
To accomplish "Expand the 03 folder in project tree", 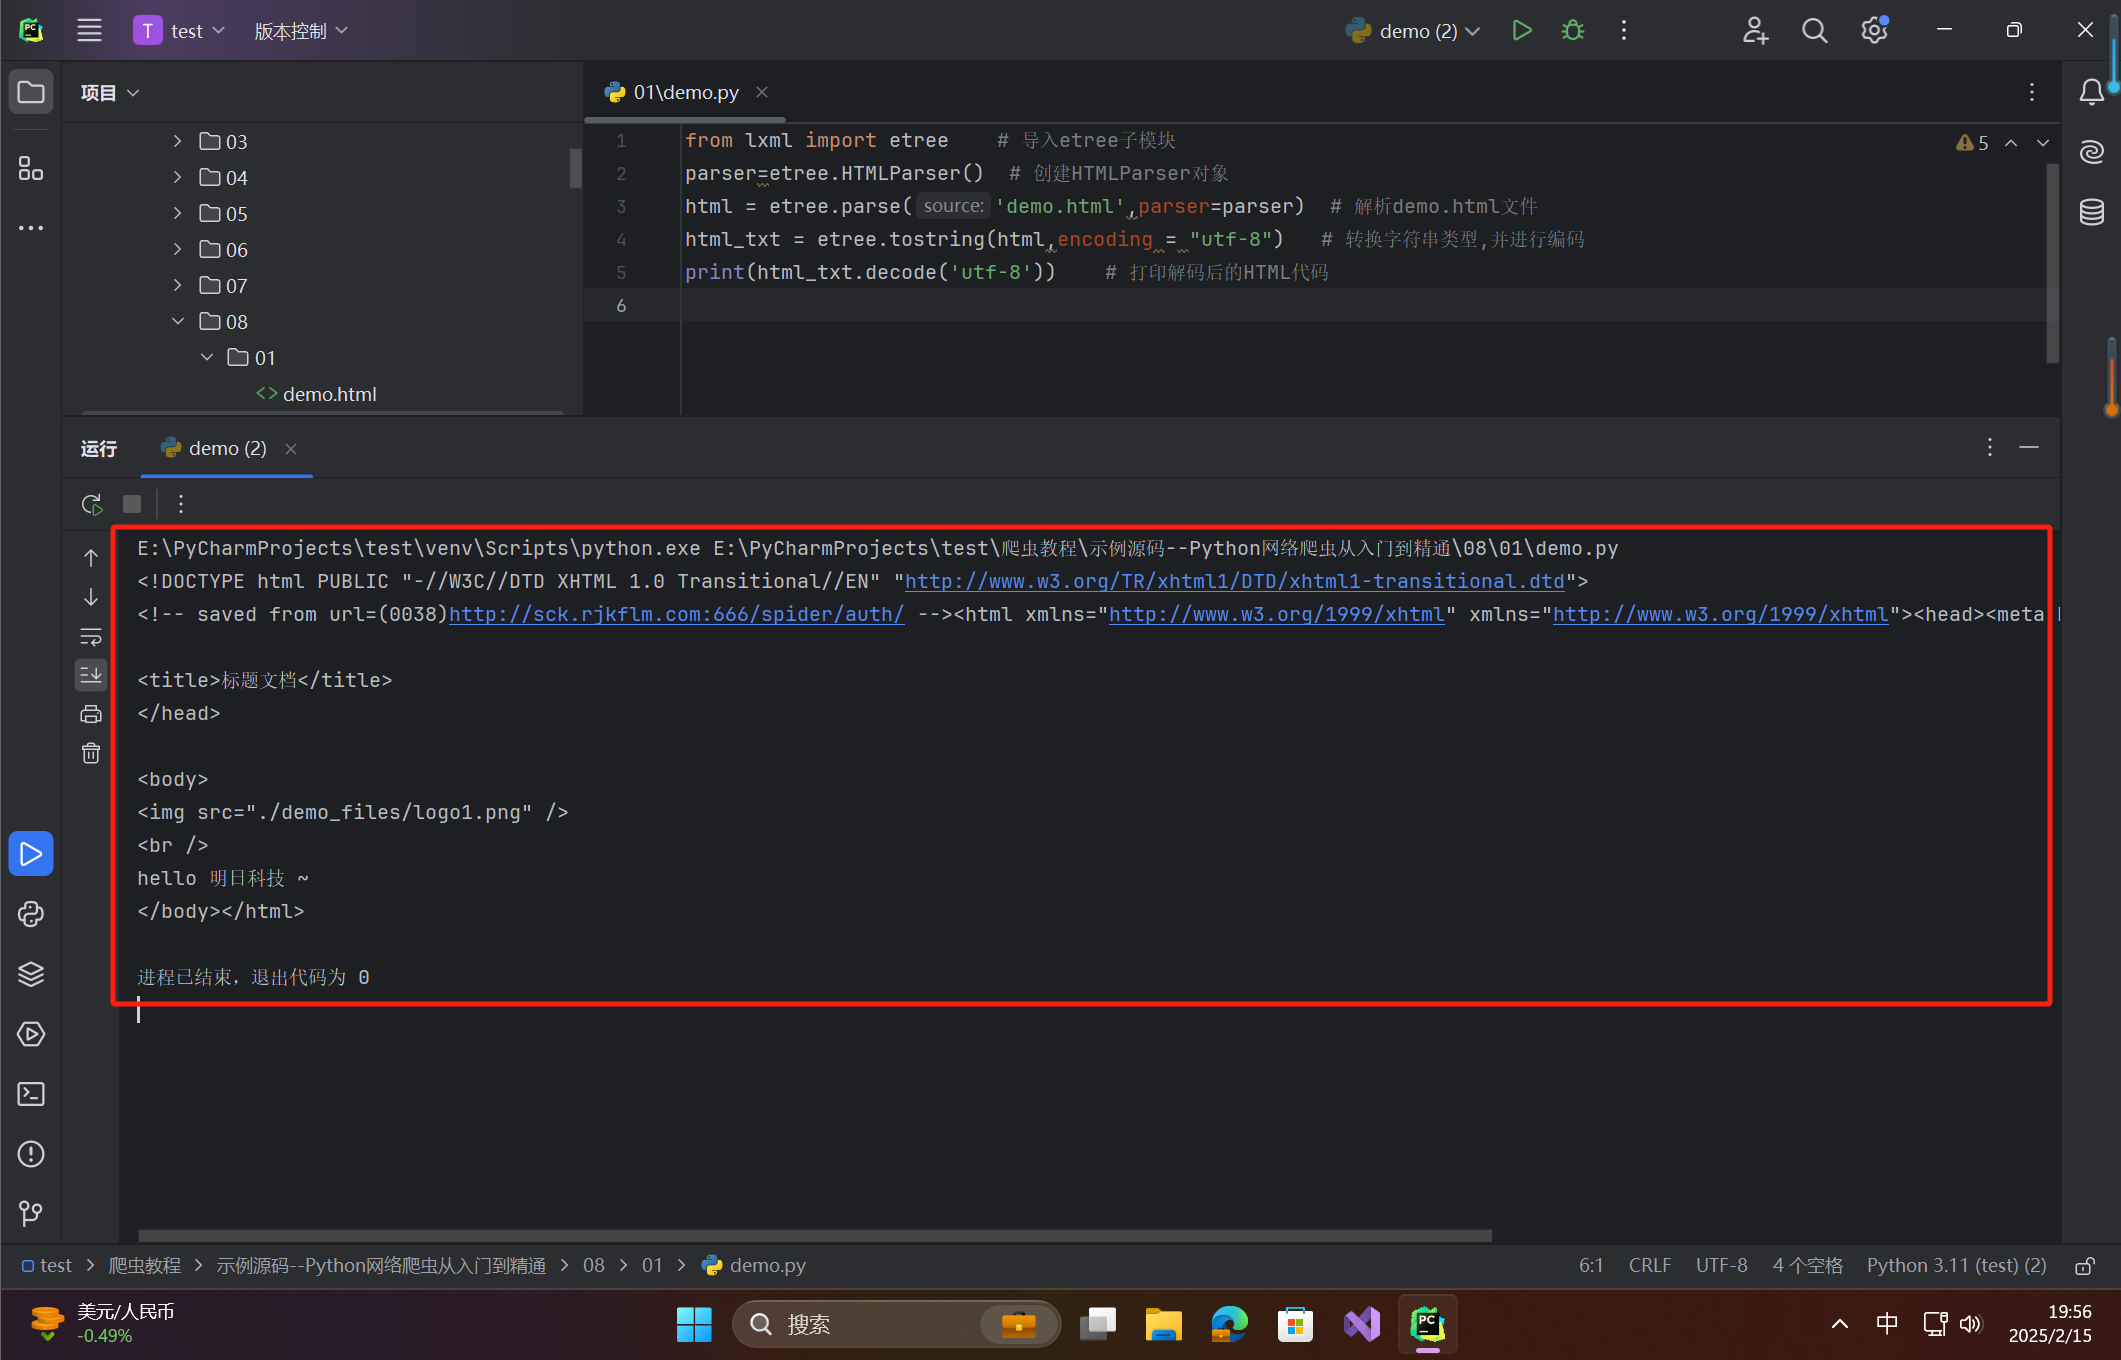I will [x=177, y=141].
